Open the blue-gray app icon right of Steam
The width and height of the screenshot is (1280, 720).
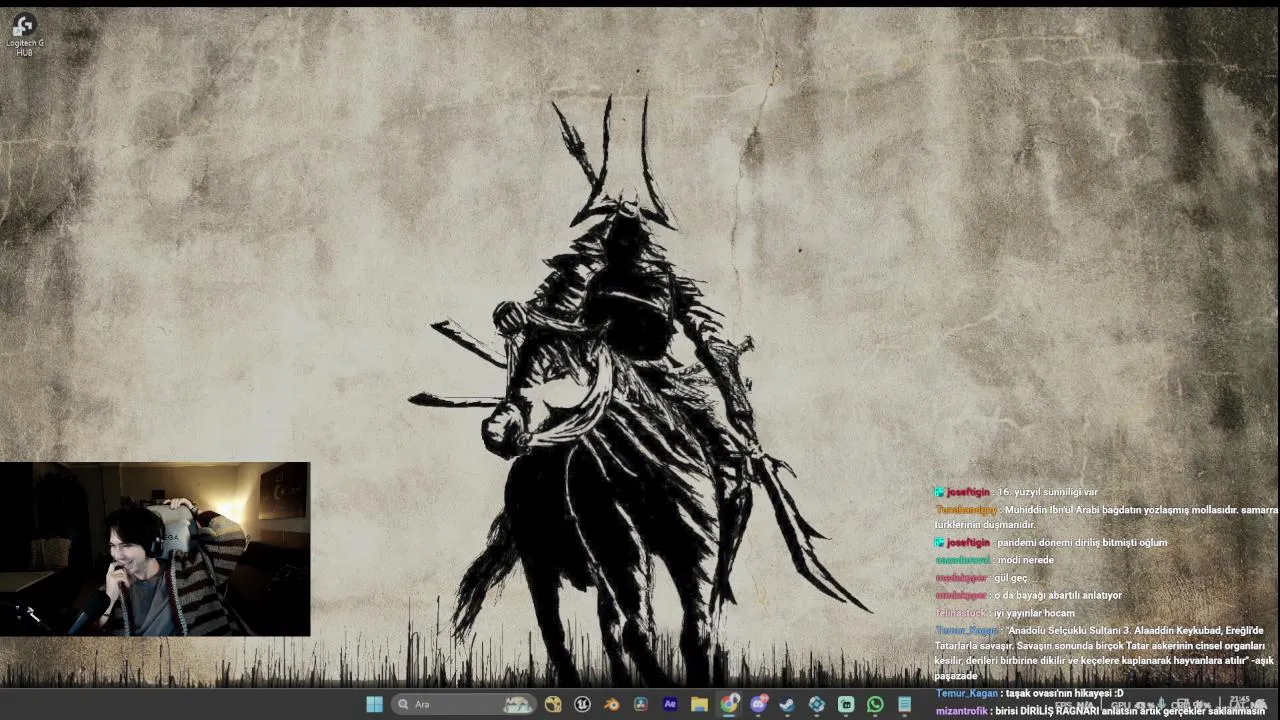point(817,704)
